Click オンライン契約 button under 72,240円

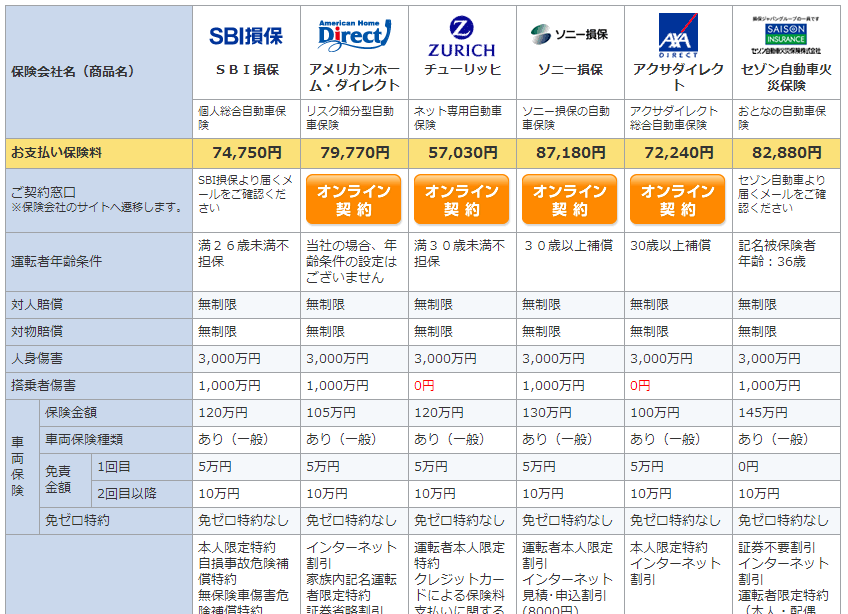[x=678, y=200]
